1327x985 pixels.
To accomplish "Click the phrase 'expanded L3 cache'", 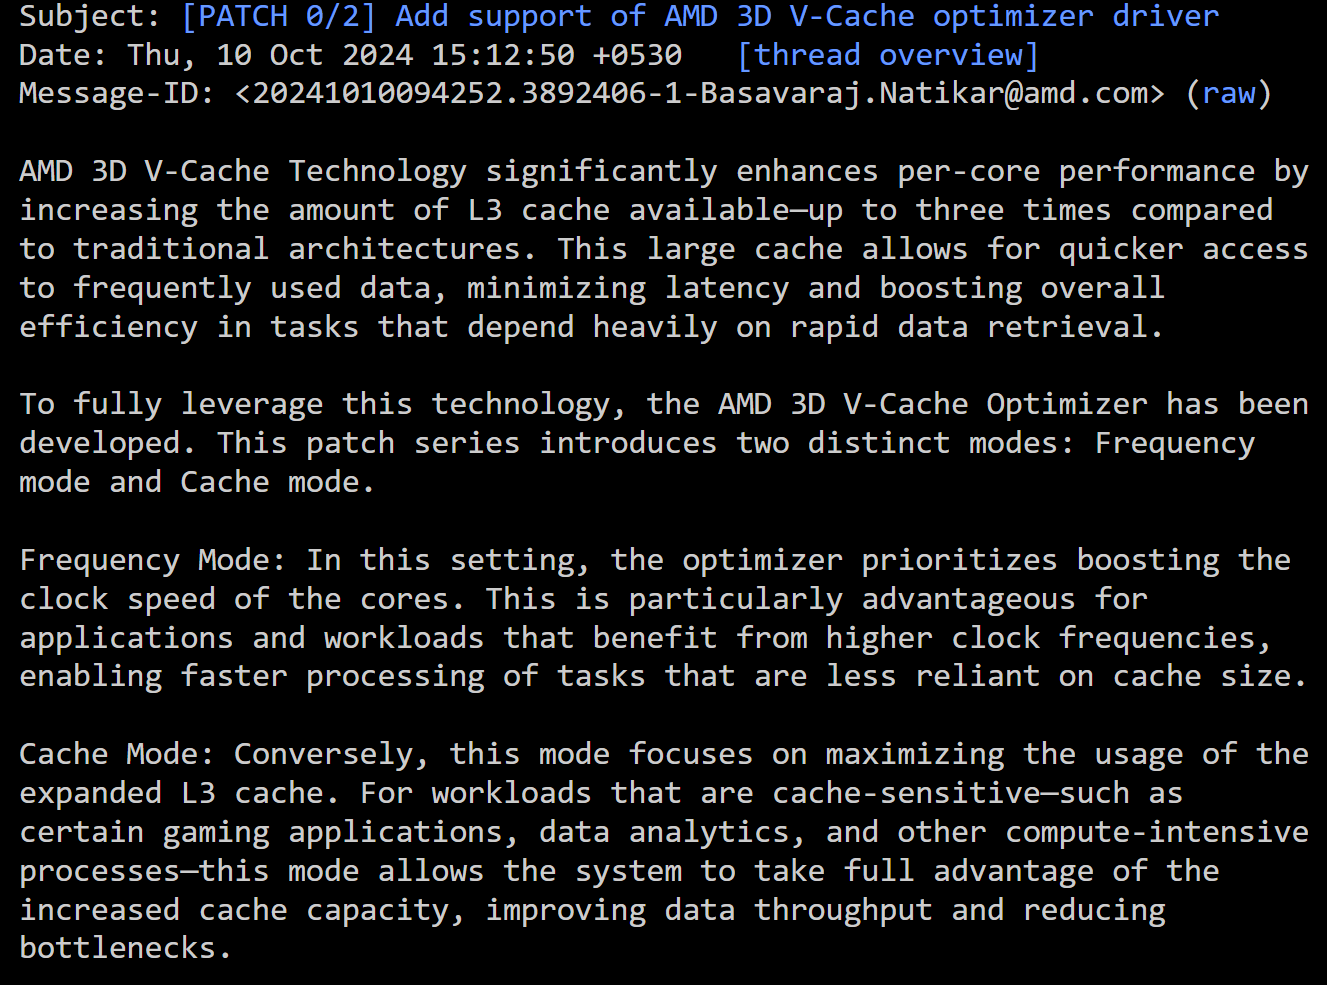I will [x=171, y=793].
